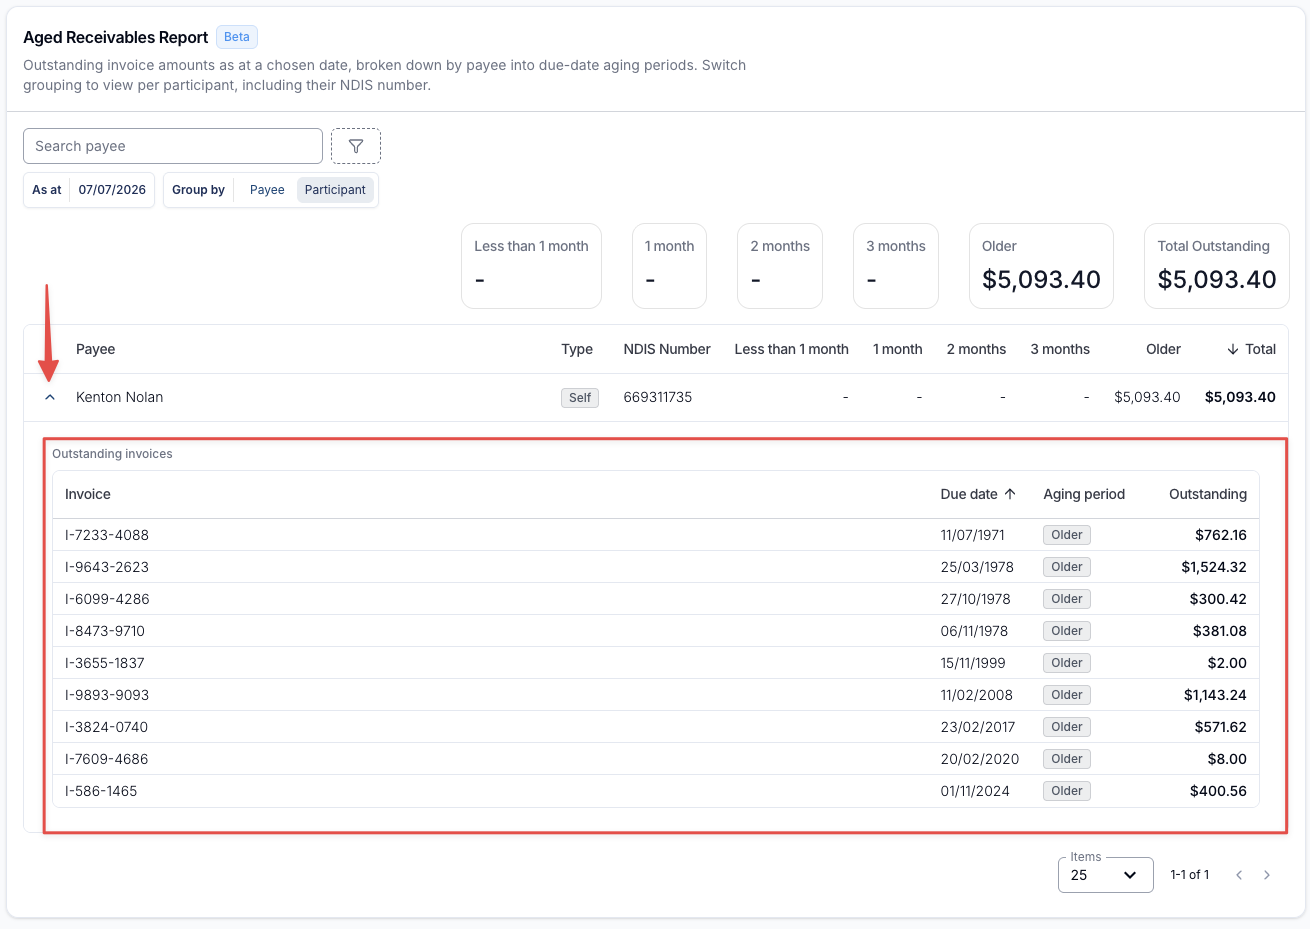Viewport: 1310px width, 929px height.
Task: Group by Payee option
Action: 267,190
